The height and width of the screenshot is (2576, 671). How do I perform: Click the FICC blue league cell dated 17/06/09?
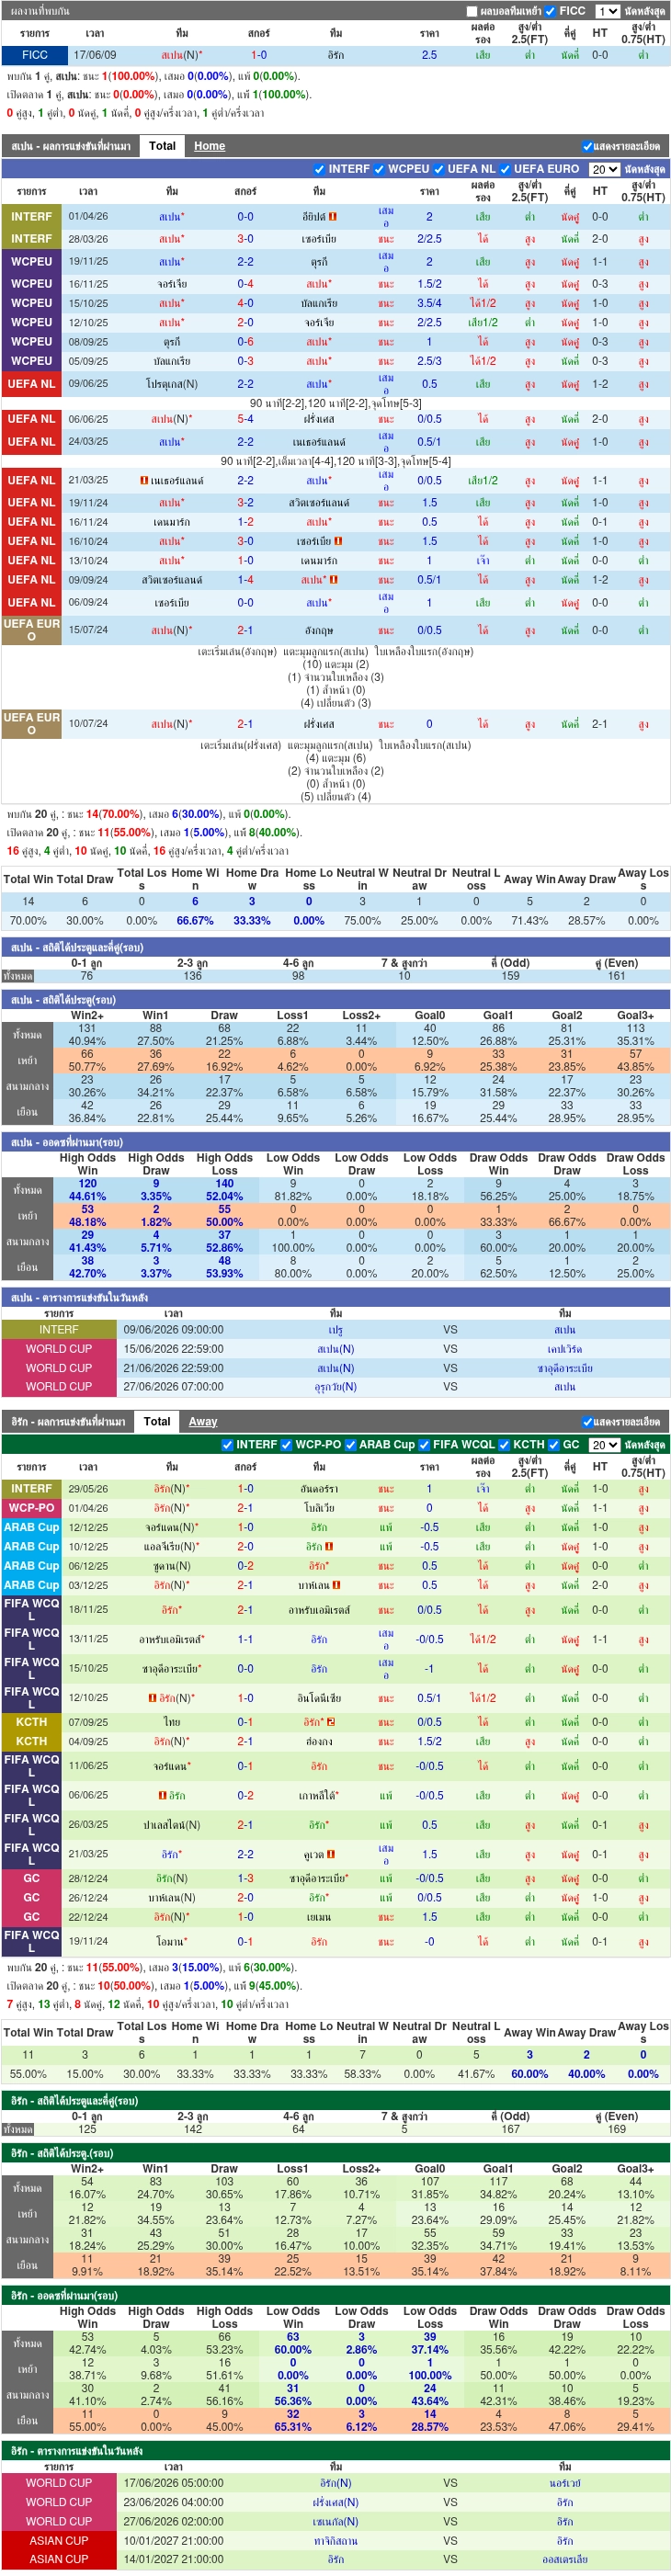click(35, 55)
